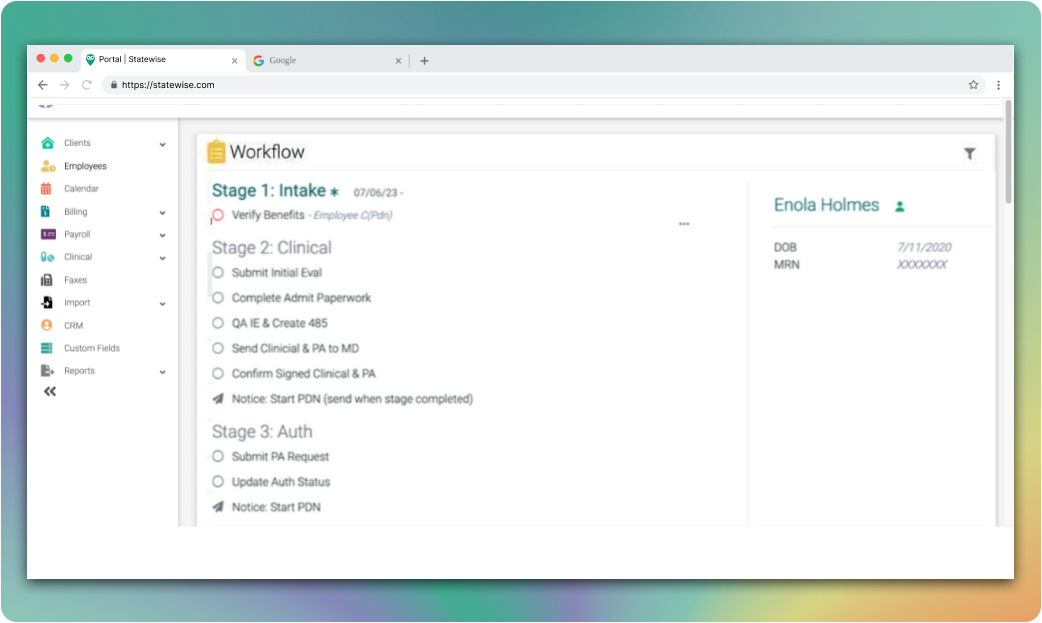Click the person icon beside Enola Holmes
The image size is (1042, 623).
click(899, 204)
